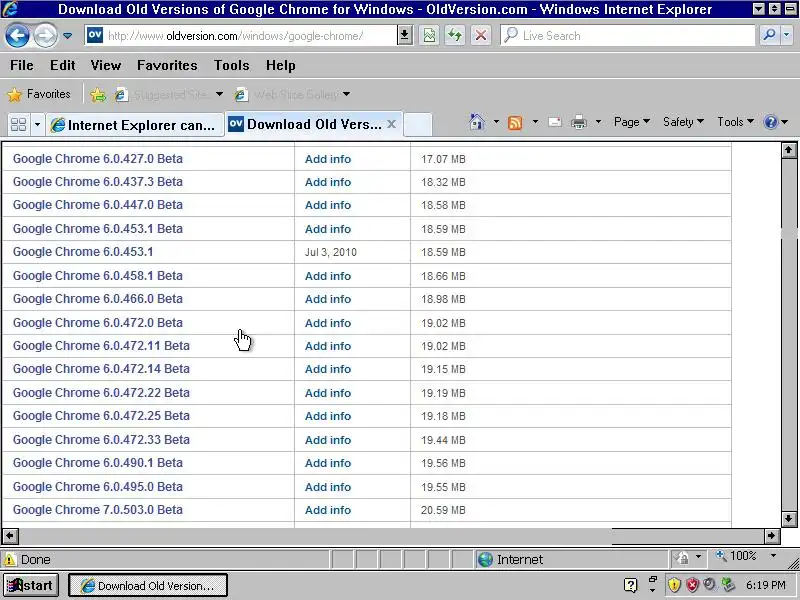Open the address bar history dropdown
Viewport: 800px width, 600px height.
tap(405, 36)
